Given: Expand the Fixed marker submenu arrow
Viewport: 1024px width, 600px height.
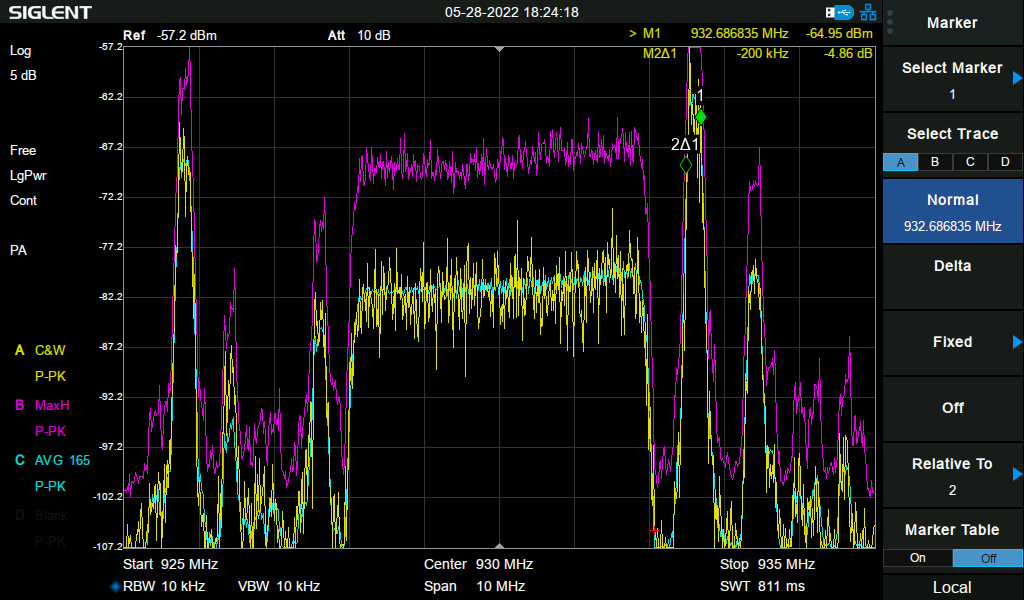Looking at the screenshot, I should (x=1017, y=342).
